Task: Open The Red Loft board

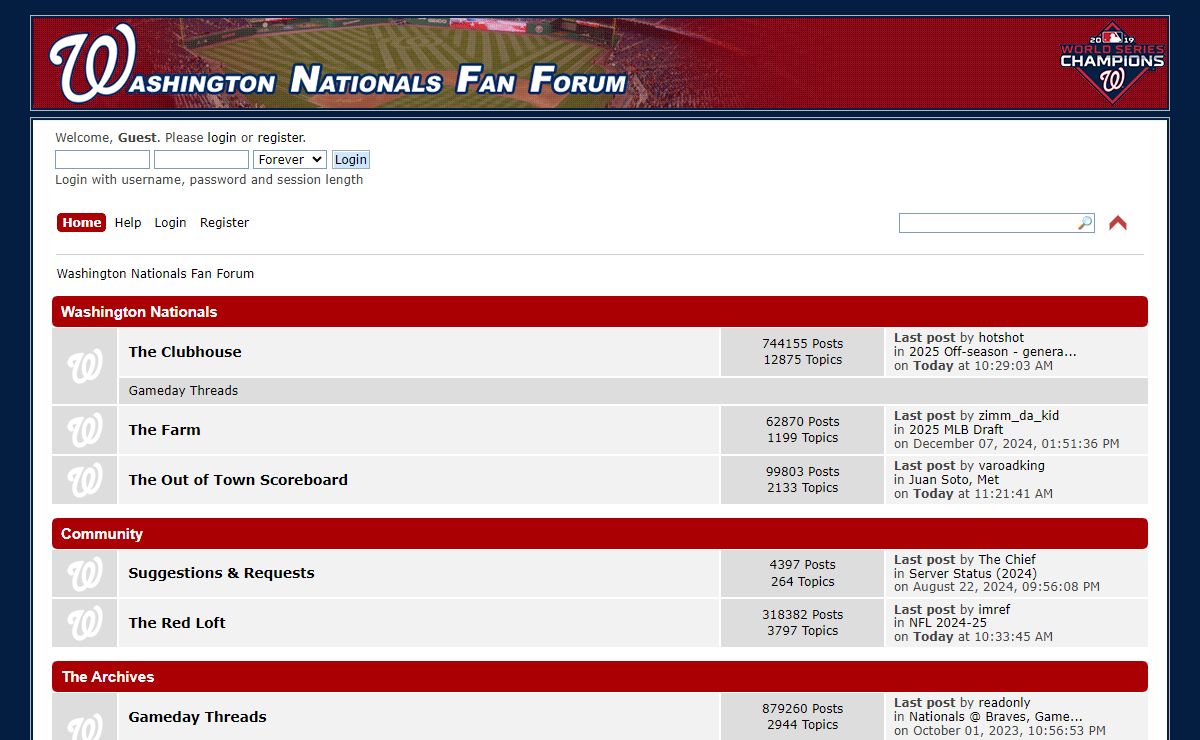Action: 177,623
